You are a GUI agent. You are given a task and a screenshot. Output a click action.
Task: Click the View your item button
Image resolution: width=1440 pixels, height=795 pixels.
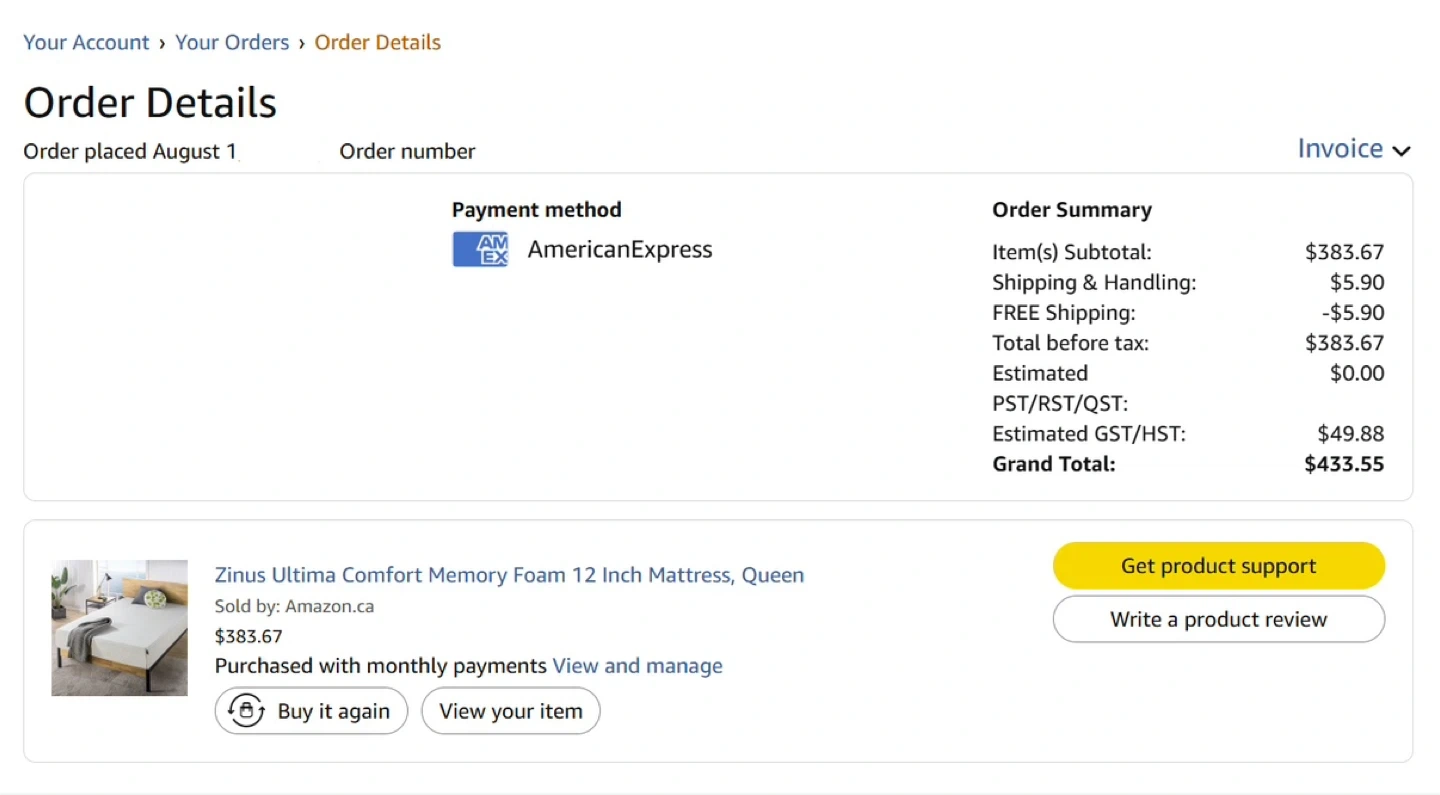(x=510, y=711)
